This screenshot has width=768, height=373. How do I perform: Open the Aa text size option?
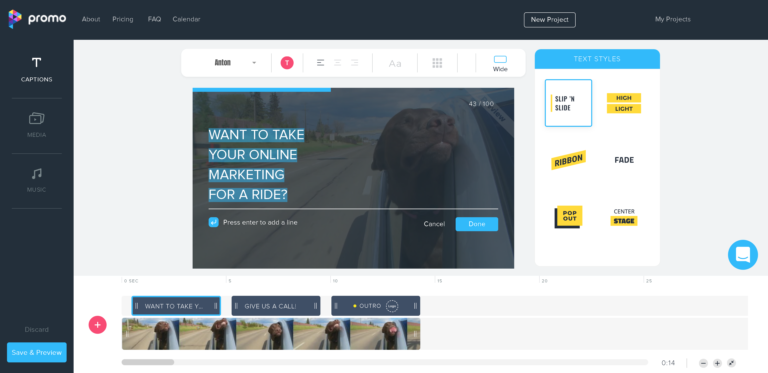click(395, 63)
